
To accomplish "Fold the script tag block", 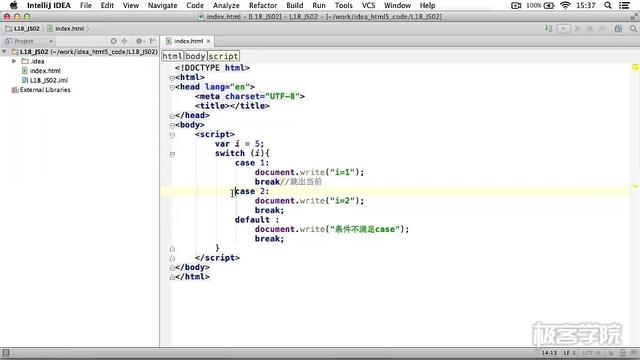I will [x=172, y=135].
